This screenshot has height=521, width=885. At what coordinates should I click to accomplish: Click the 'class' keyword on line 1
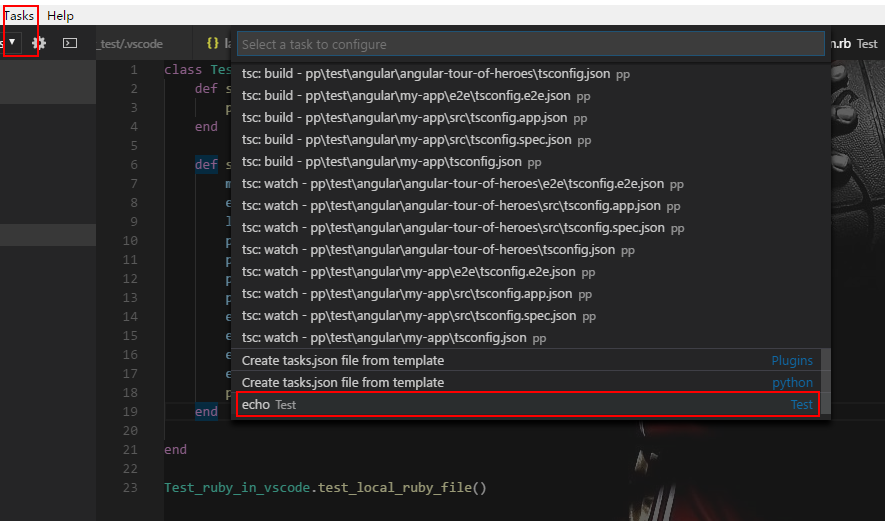pos(183,69)
